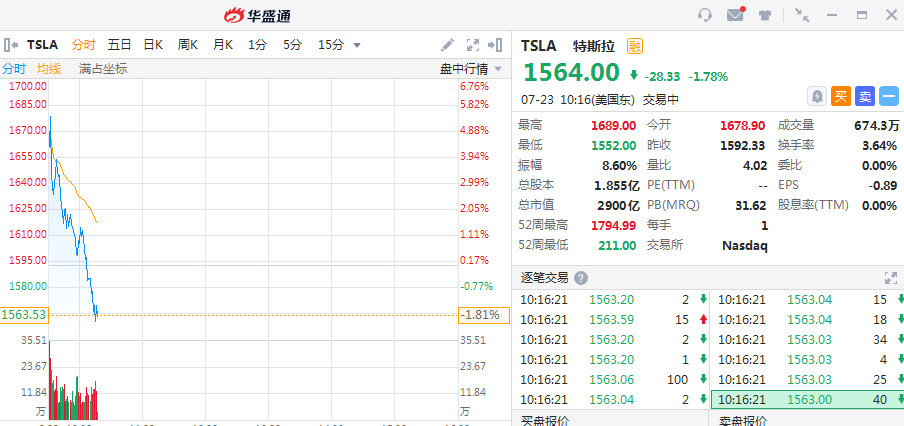The width and height of the screenshot is (904, 426).
Task: Click today's open value 1678.90
Action: pos(744,126)
